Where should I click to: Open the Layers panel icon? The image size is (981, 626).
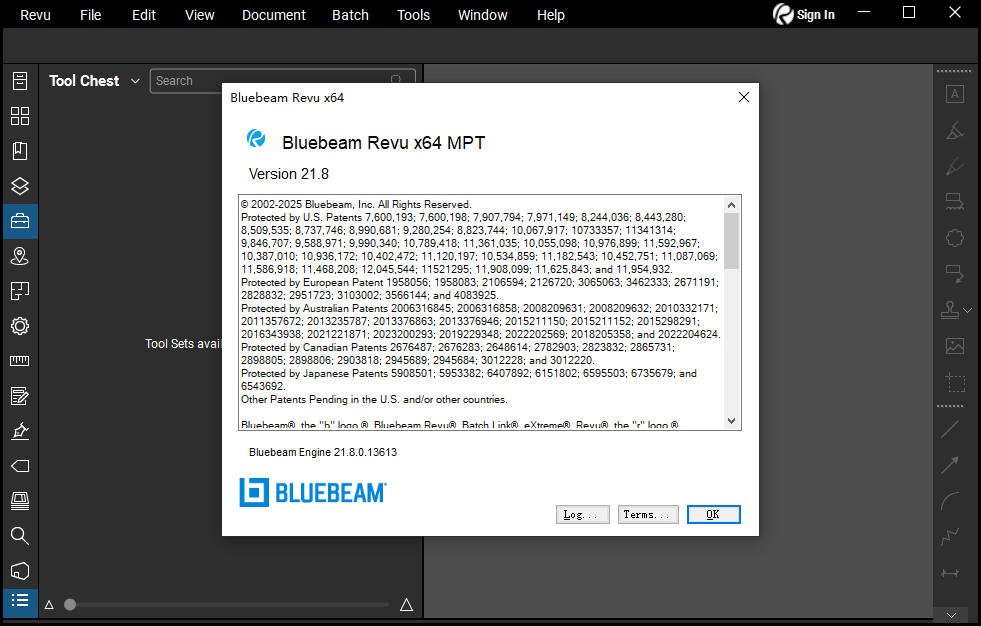[20, 186]
